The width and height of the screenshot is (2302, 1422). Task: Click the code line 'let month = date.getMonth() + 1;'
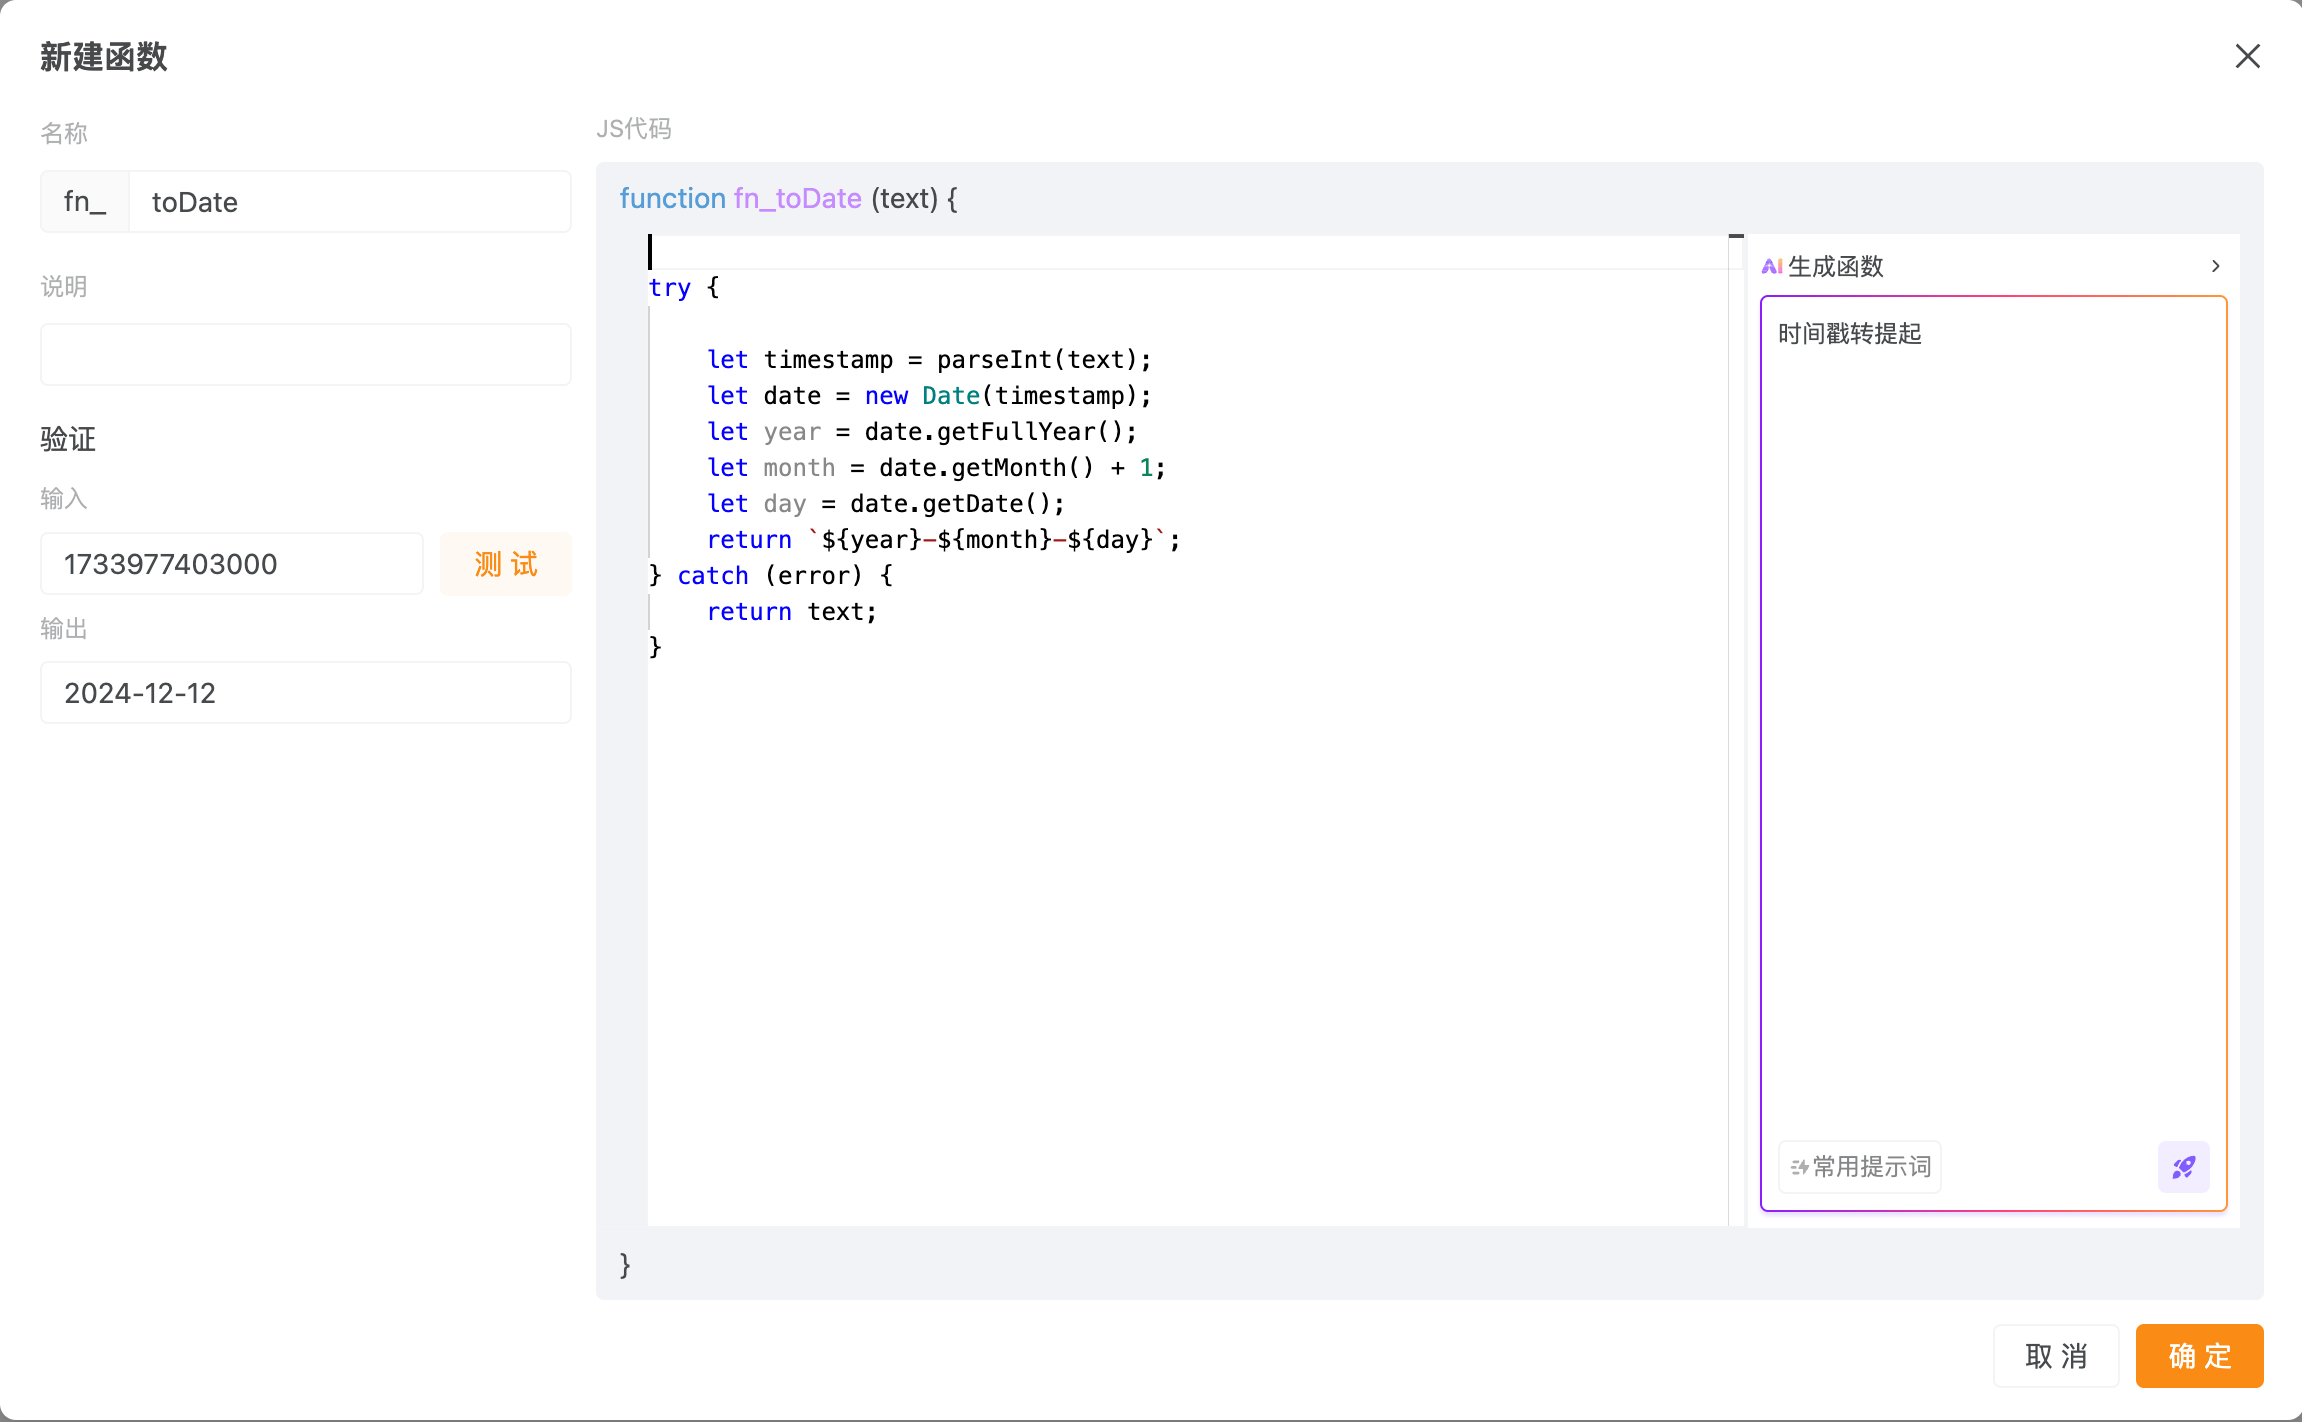click(936, 468)
